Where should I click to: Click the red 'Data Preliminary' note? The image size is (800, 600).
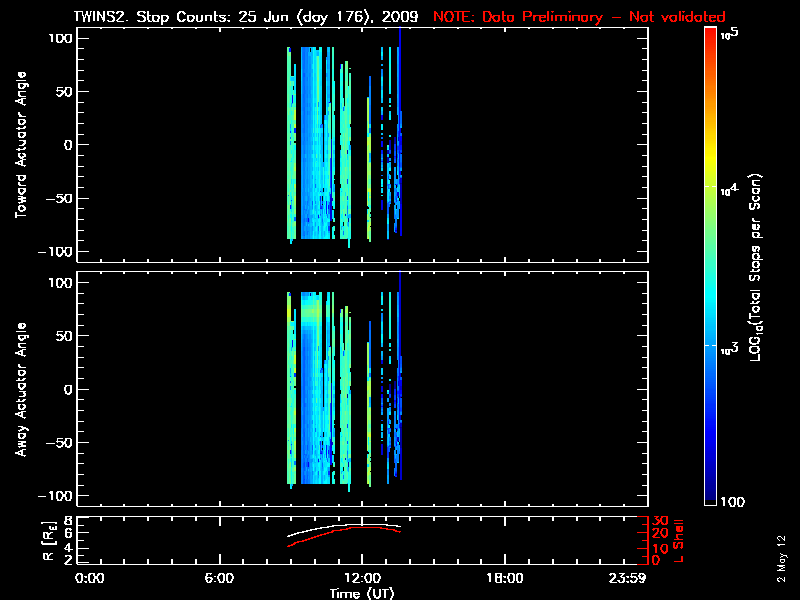coord(579,17)
